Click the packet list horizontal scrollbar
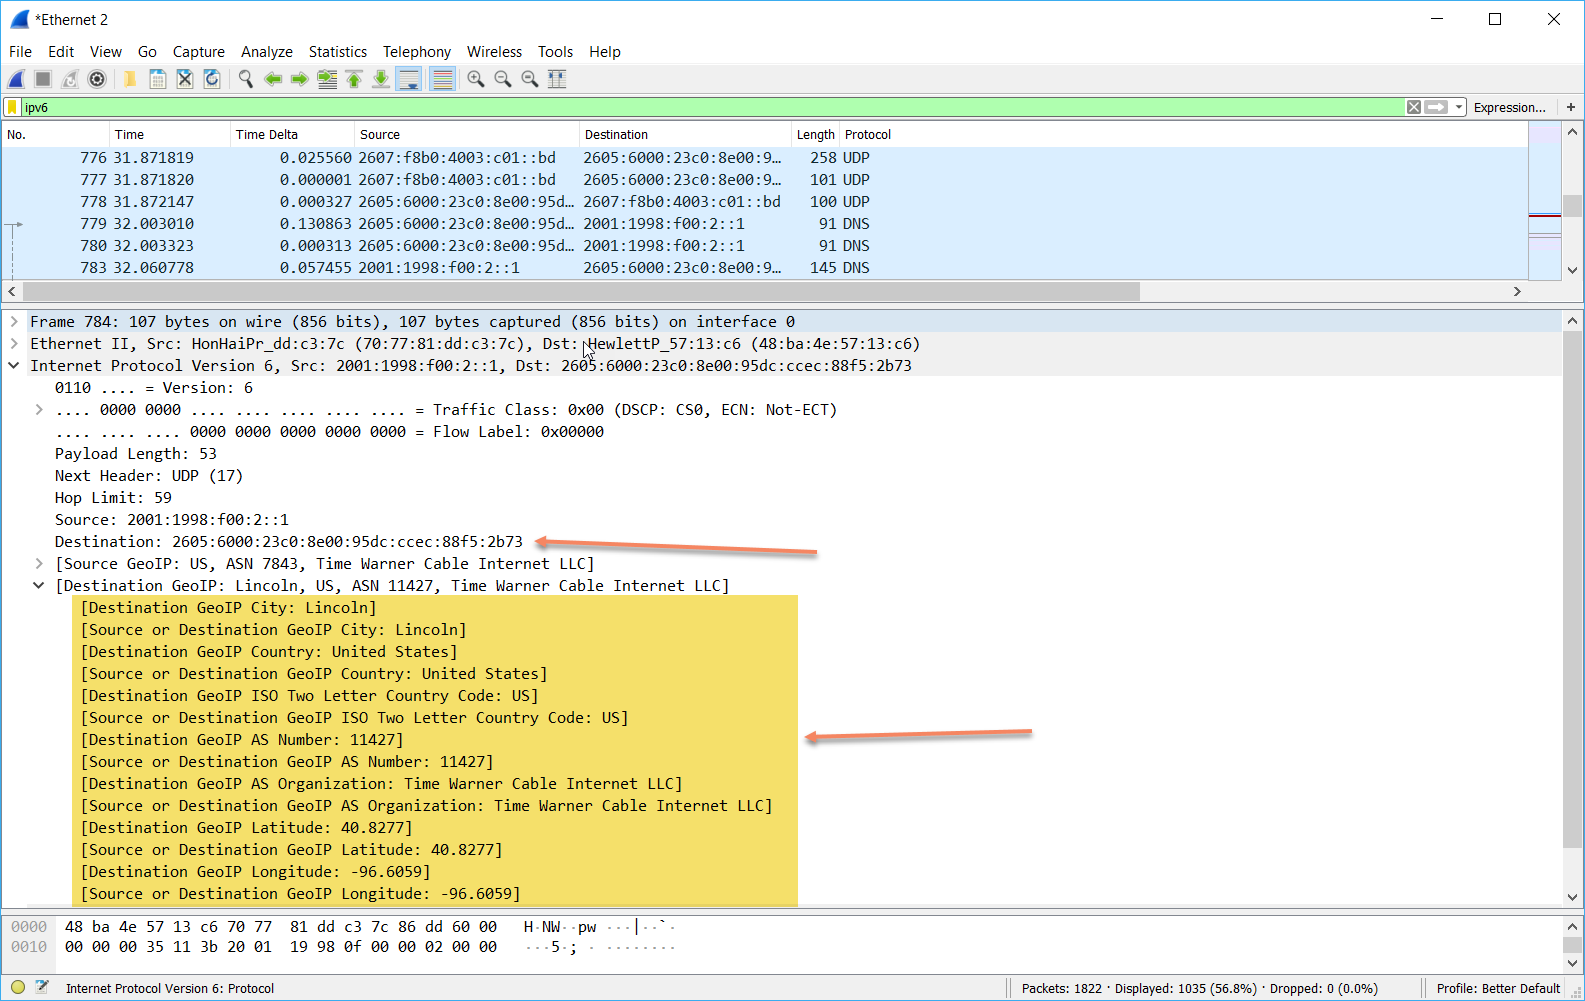Viewport: 1585px width, 1001px height. click(x=580, y=291)
